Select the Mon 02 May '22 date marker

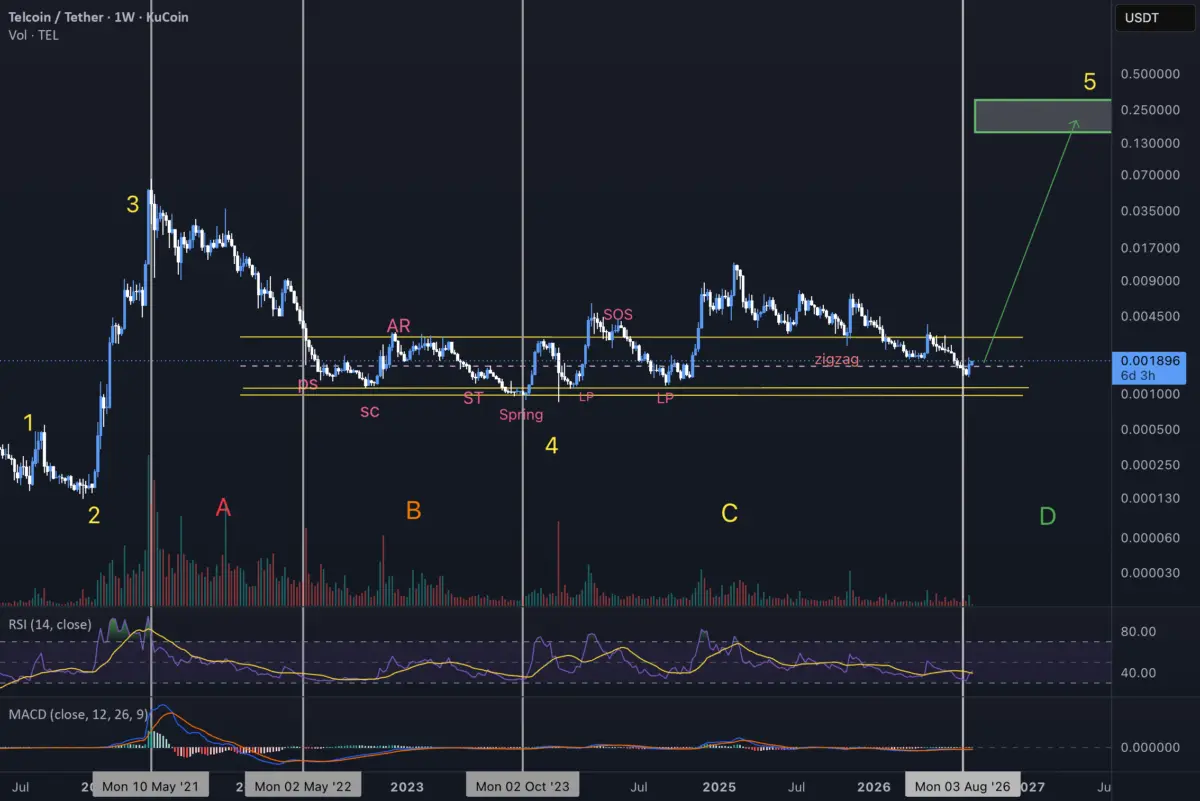[x=302, y=786]
